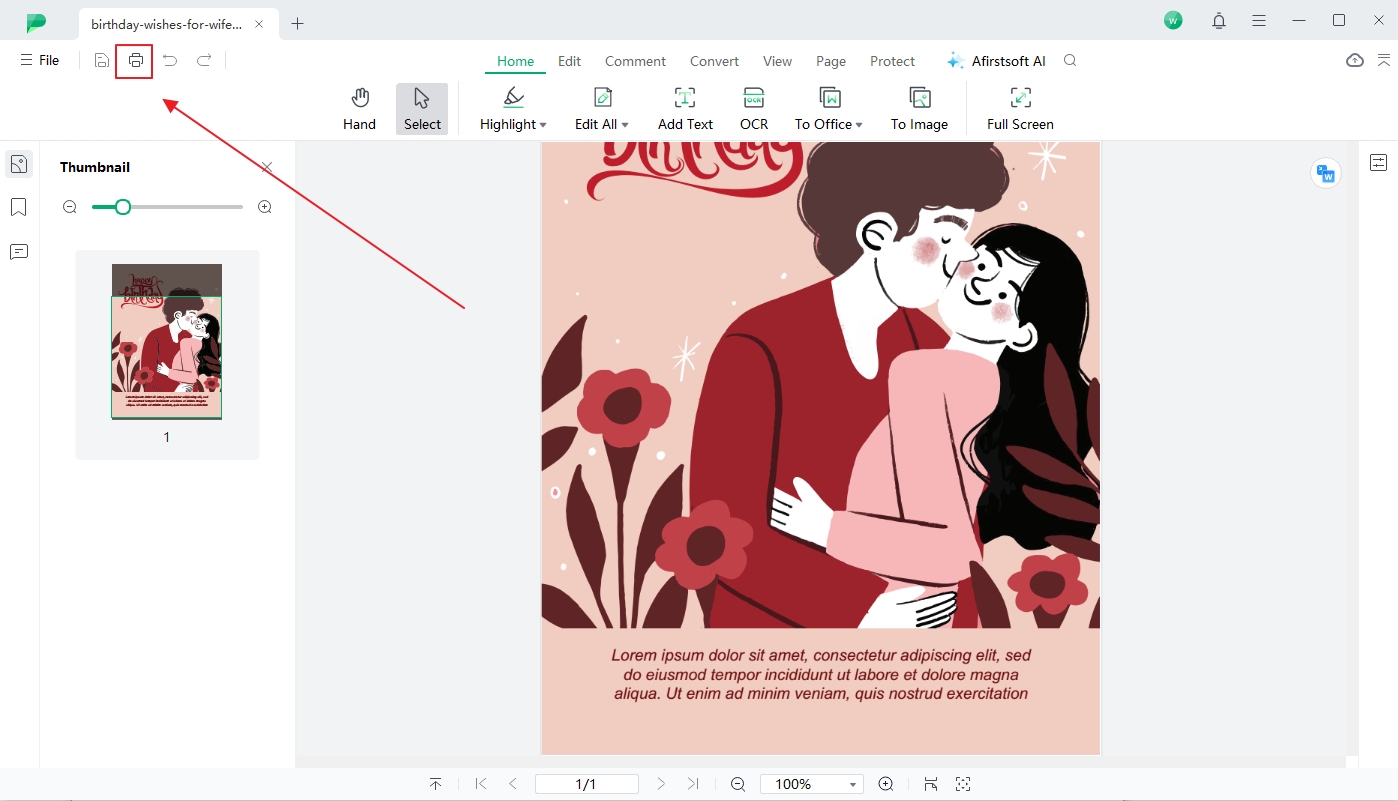Click the vertical scrollbar of document view
The width and height of the screenshot is (1398, 801).
point(1352,448)
